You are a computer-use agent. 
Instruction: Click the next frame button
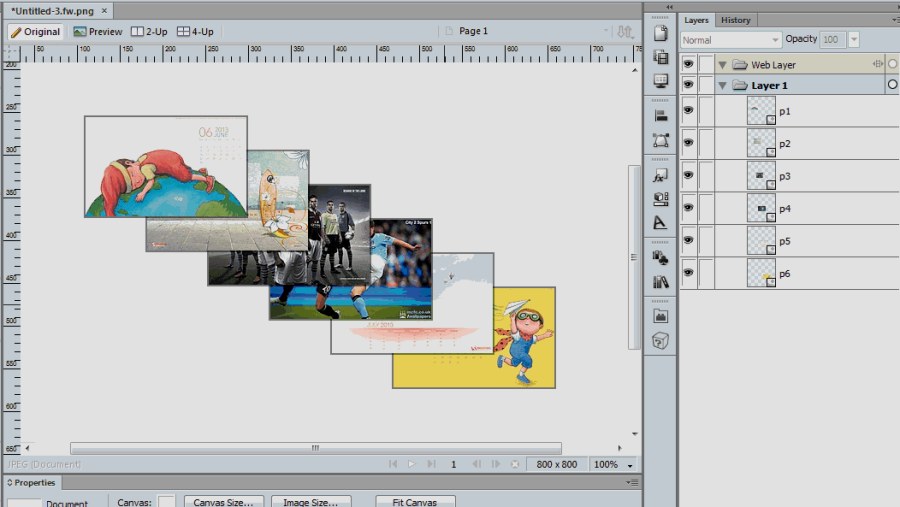(495, 464)
